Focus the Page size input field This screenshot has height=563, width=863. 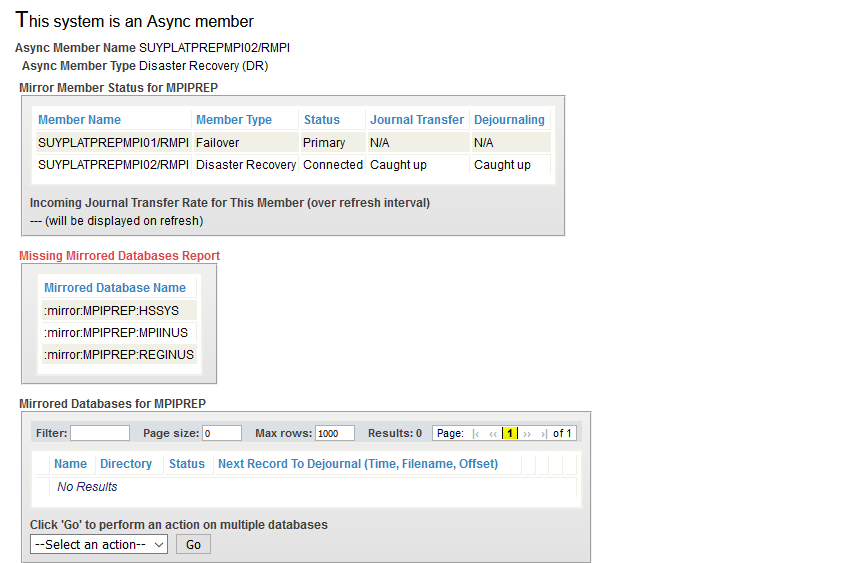[x=222, y=433]
